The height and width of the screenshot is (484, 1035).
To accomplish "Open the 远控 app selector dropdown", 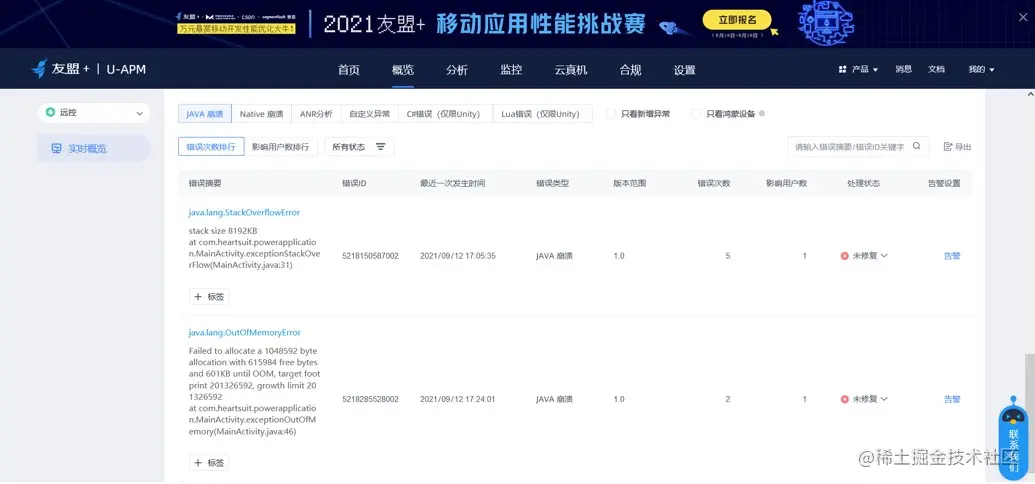I will pyautogui.click(x=94, y=113).
